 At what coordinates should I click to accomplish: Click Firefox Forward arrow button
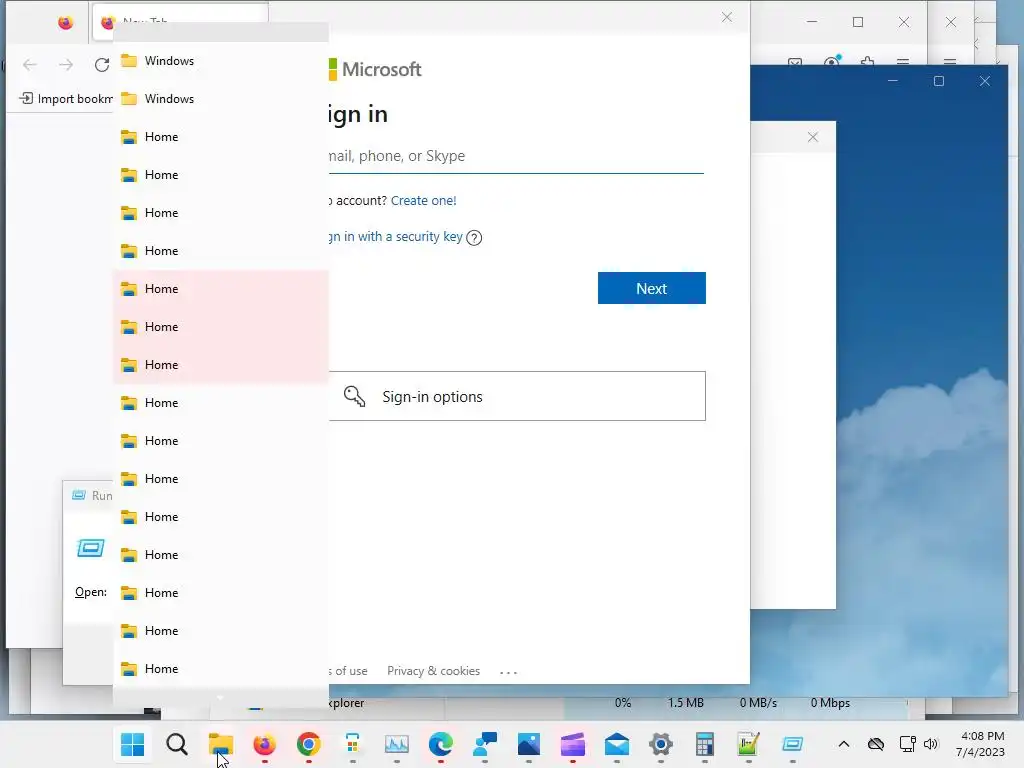(66, 65)
